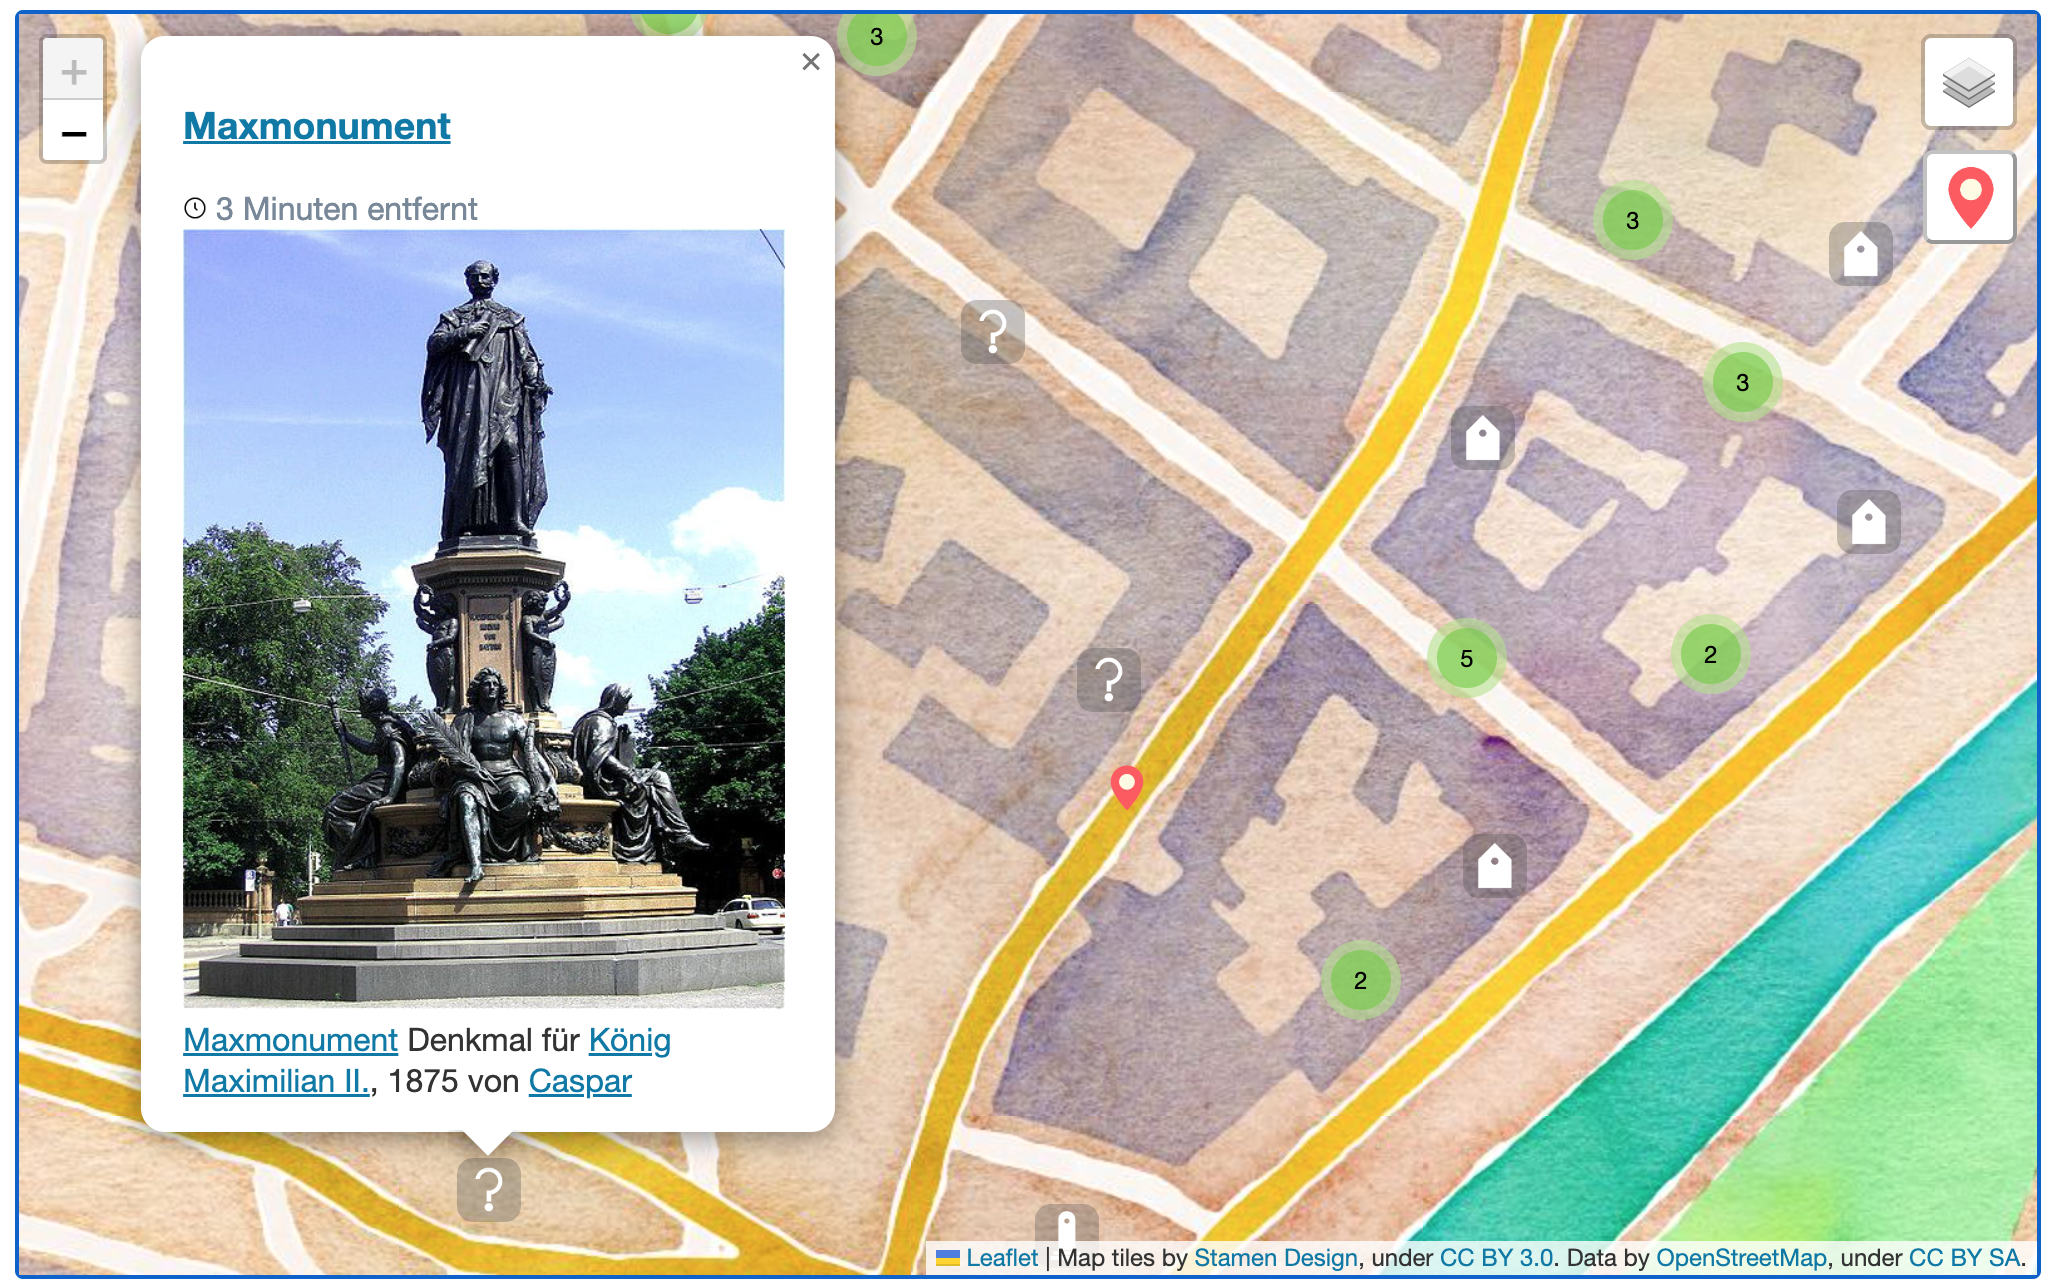
Task: Click the red location pin on map
Action: 1127,785
